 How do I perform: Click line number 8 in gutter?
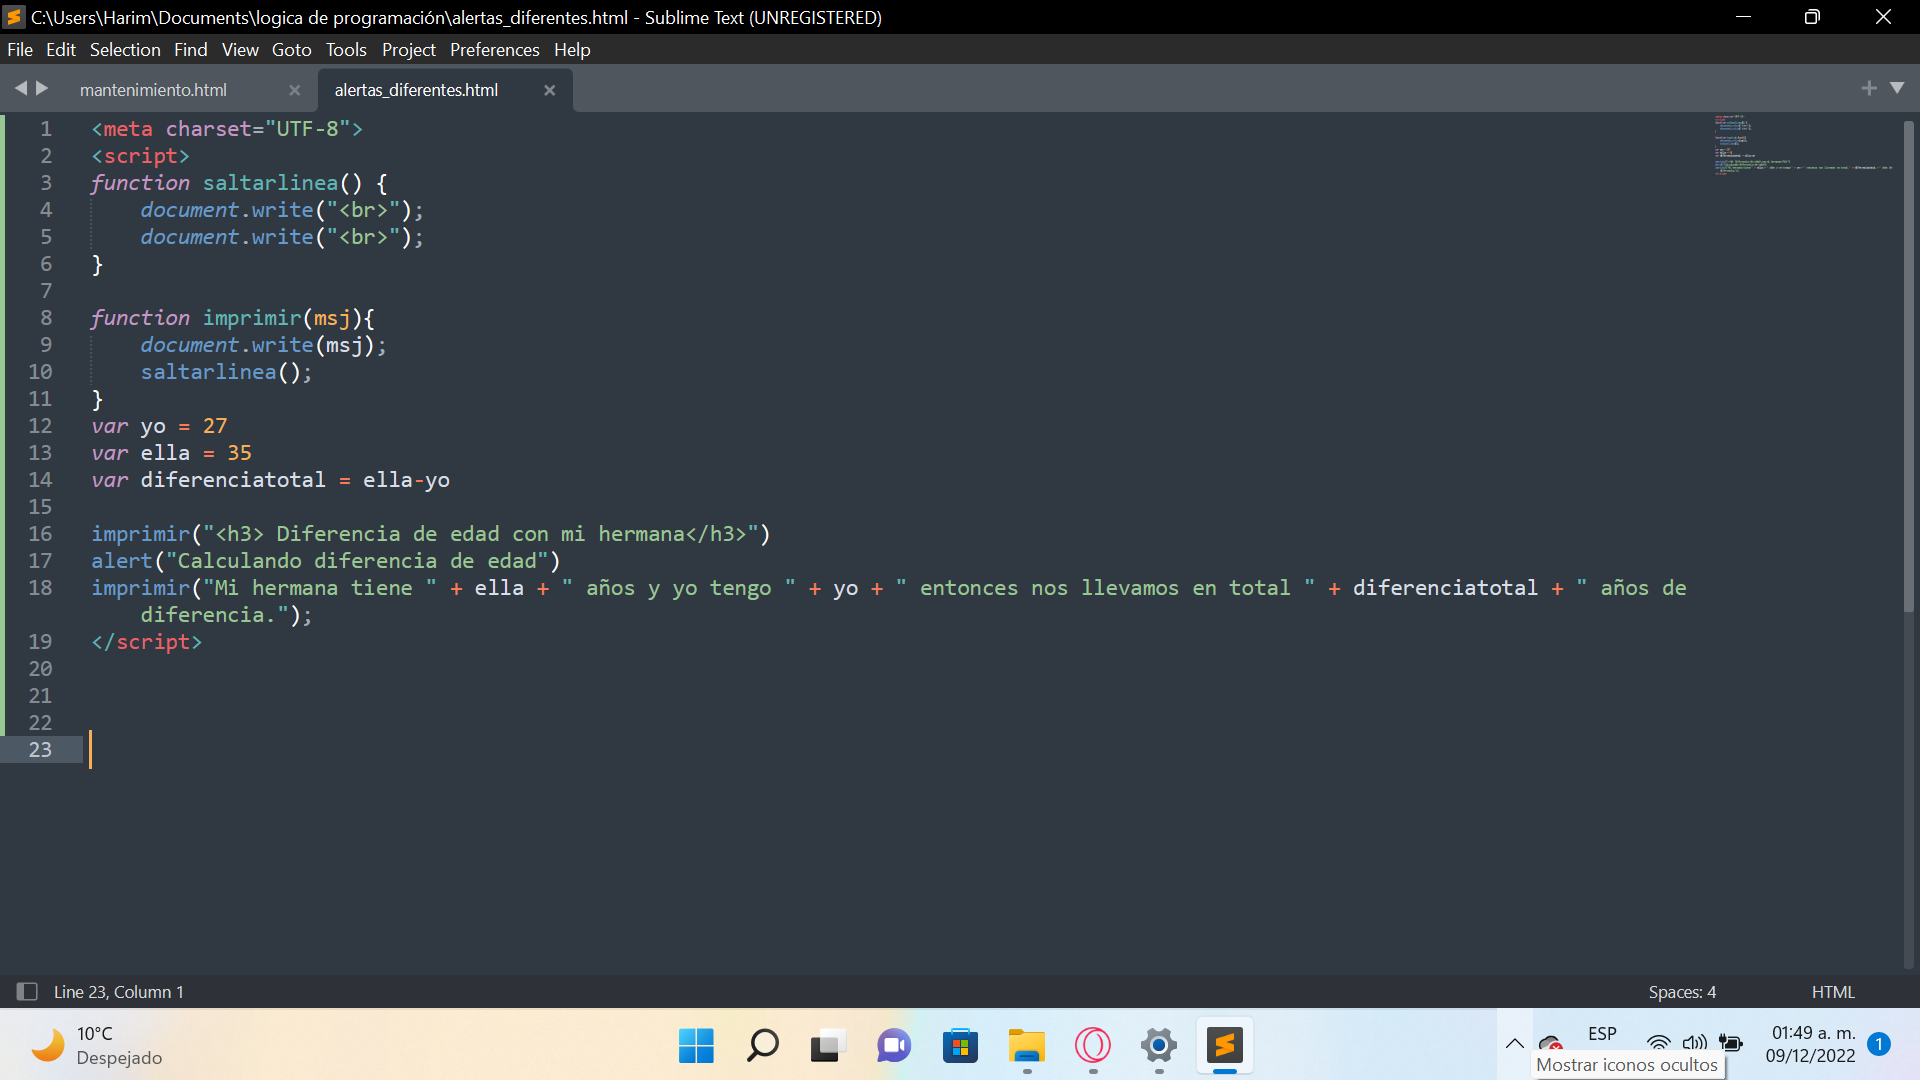tap(46, 317)
